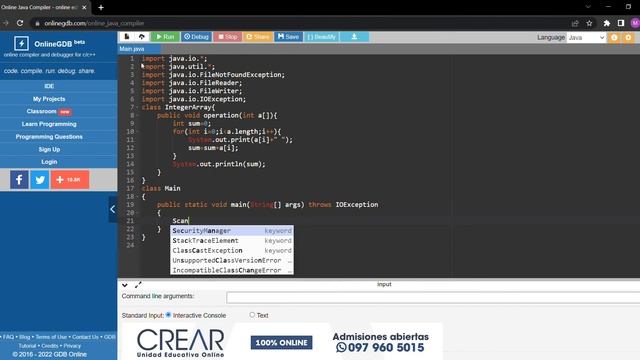Stop program execution
This screenshot has width=640, height=360.
click(x=227, y=37)
